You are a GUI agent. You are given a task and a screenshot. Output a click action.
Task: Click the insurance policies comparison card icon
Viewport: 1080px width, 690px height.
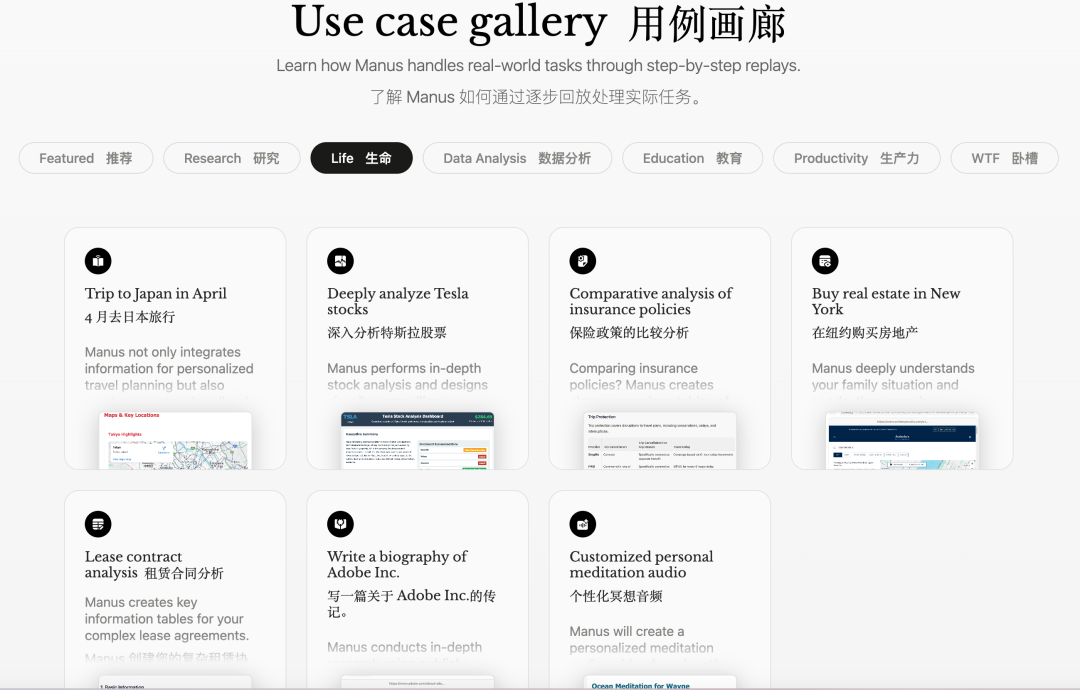pos(583,261)
